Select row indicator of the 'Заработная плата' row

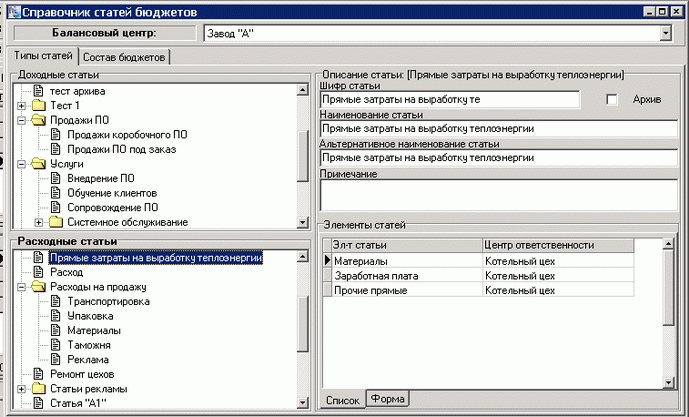click(x=327, y=275)
